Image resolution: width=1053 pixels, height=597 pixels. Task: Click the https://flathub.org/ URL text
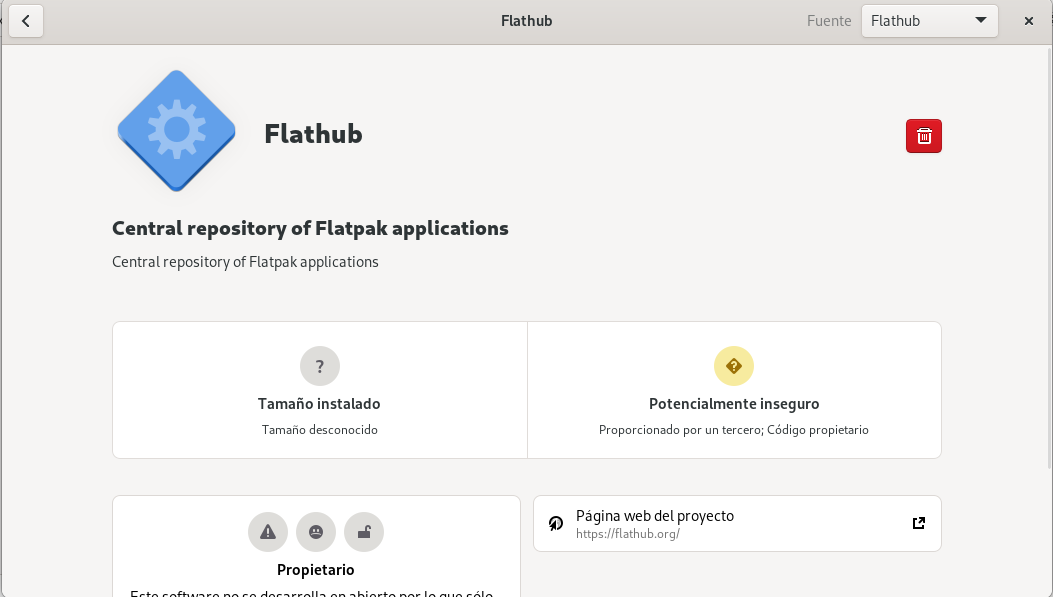[627, 534]
